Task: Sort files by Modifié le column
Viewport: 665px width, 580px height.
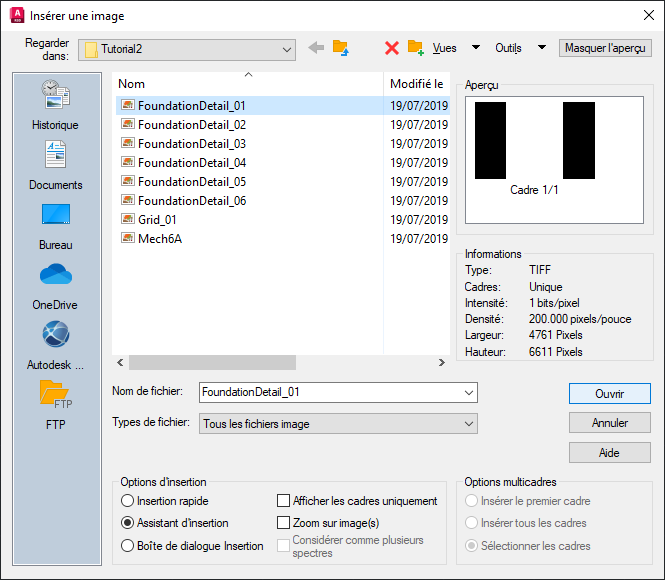Action: pos(417,84)
